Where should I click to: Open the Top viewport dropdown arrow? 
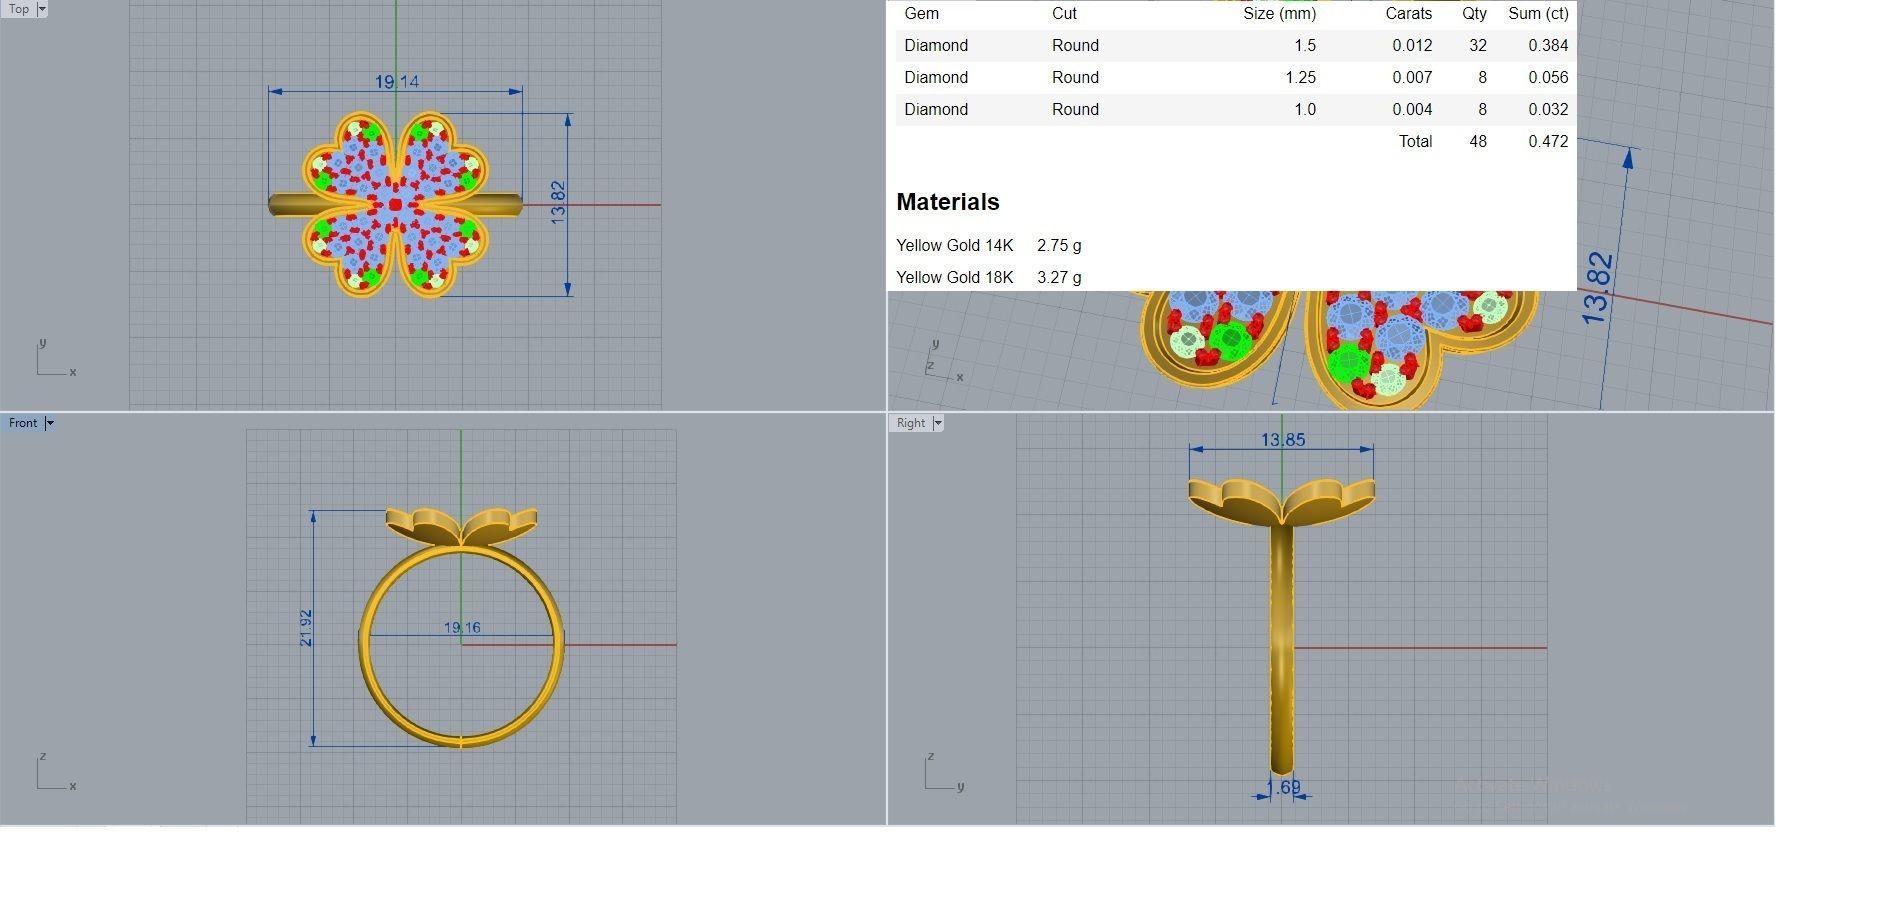pos(42,9)
